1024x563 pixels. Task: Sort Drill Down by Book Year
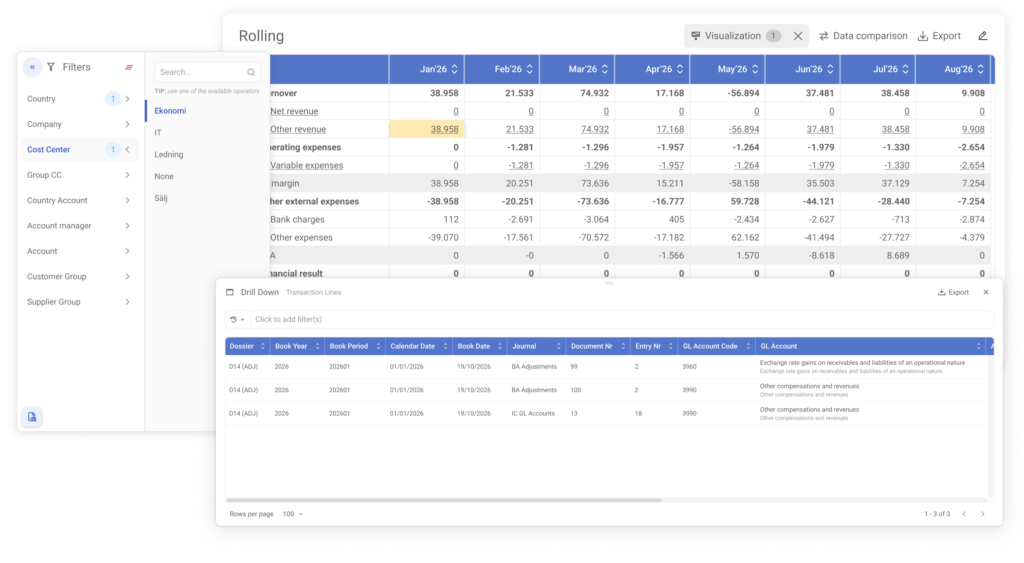(x=317, y=346)
